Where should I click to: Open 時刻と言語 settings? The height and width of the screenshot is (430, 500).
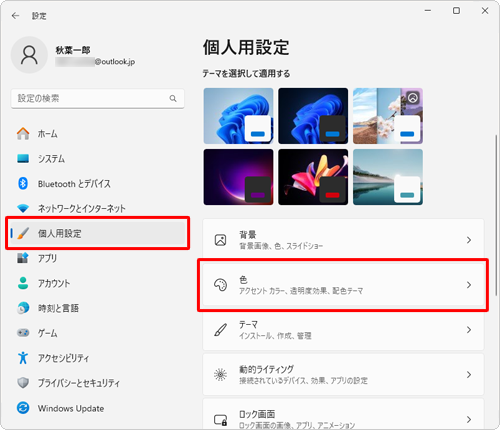tap(97, 308)
